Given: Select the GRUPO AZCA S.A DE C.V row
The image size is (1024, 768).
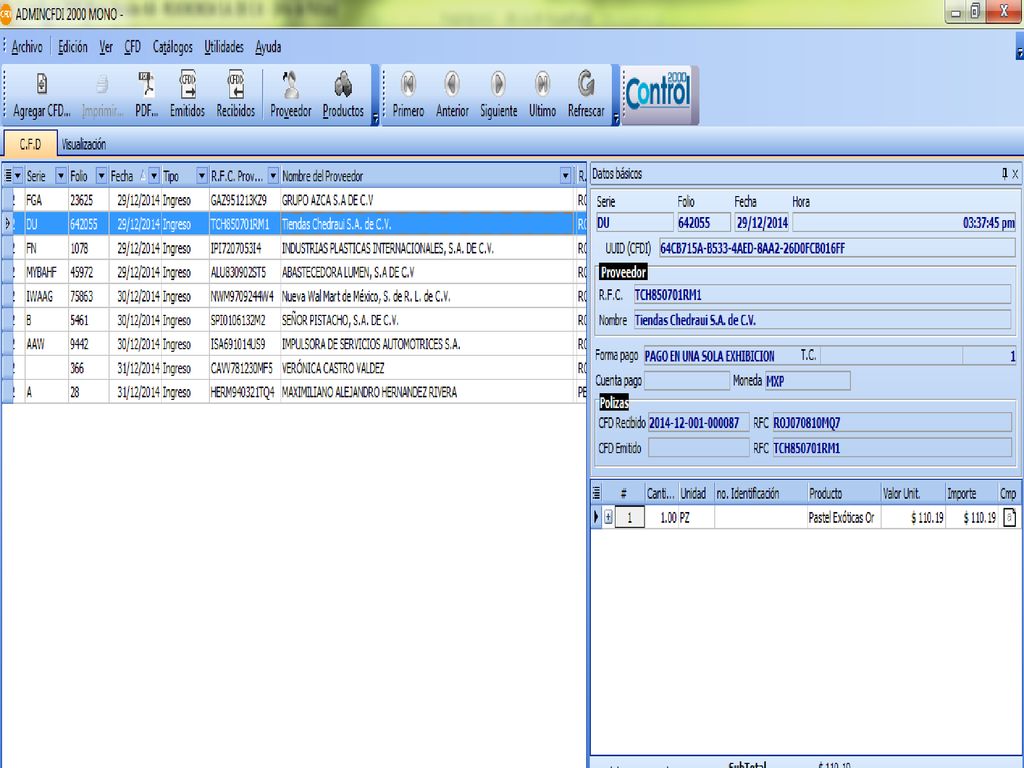Looking at the screenshot, I should click(x=294, y=200).
